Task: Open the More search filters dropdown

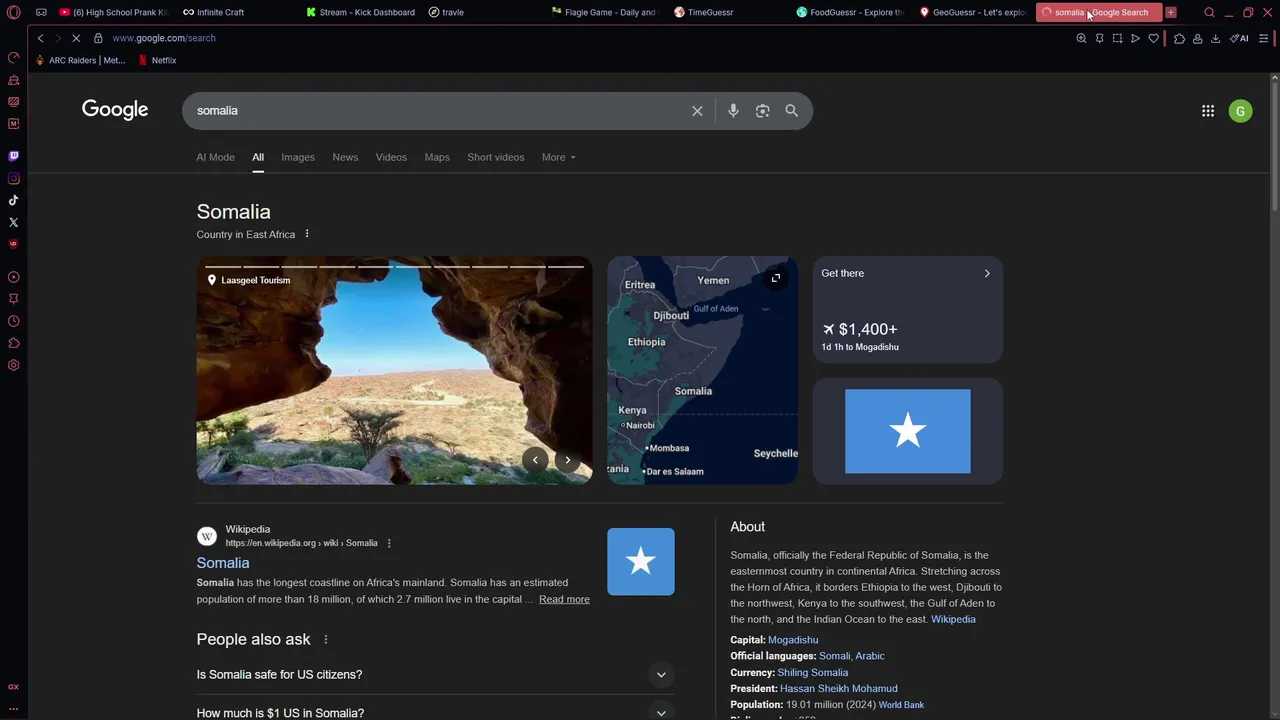Action: [559, 157]
